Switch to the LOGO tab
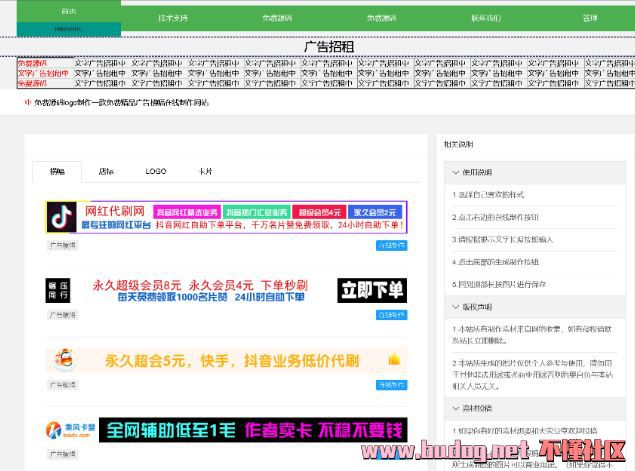The image size is (635, 471). [156, 172]
